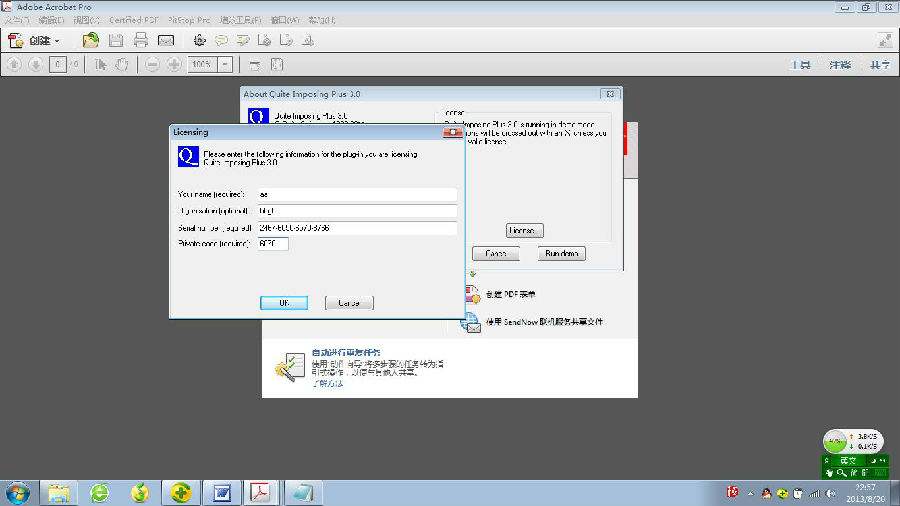The image size is (900, 506).
Task: Close the About Quite Imposing Plus dialog
Action: [x=610, y=94]
